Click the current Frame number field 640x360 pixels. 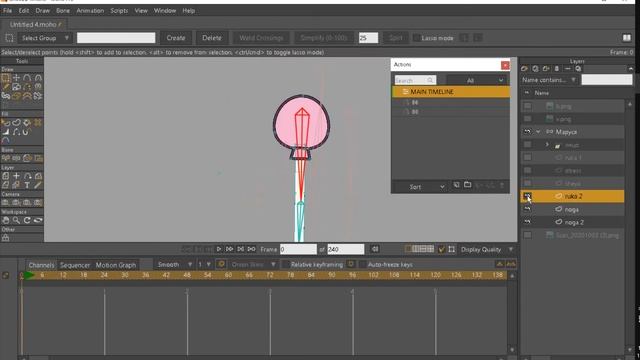point(298,249)
